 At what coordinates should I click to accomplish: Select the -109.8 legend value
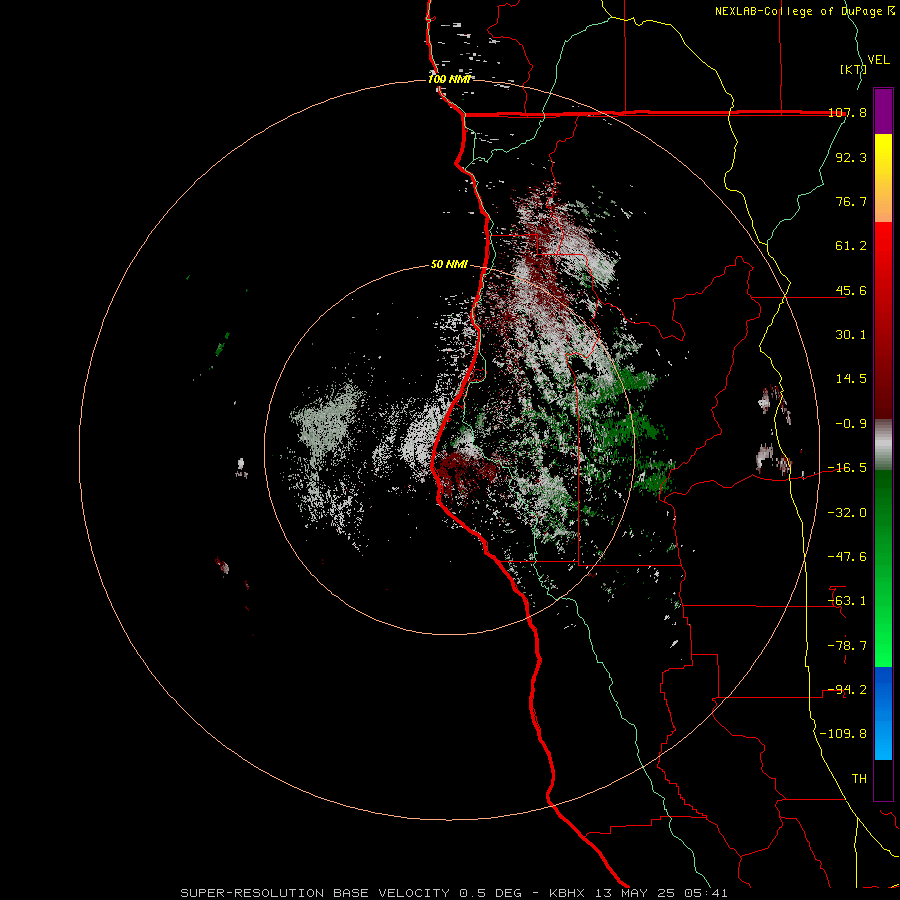843,734
